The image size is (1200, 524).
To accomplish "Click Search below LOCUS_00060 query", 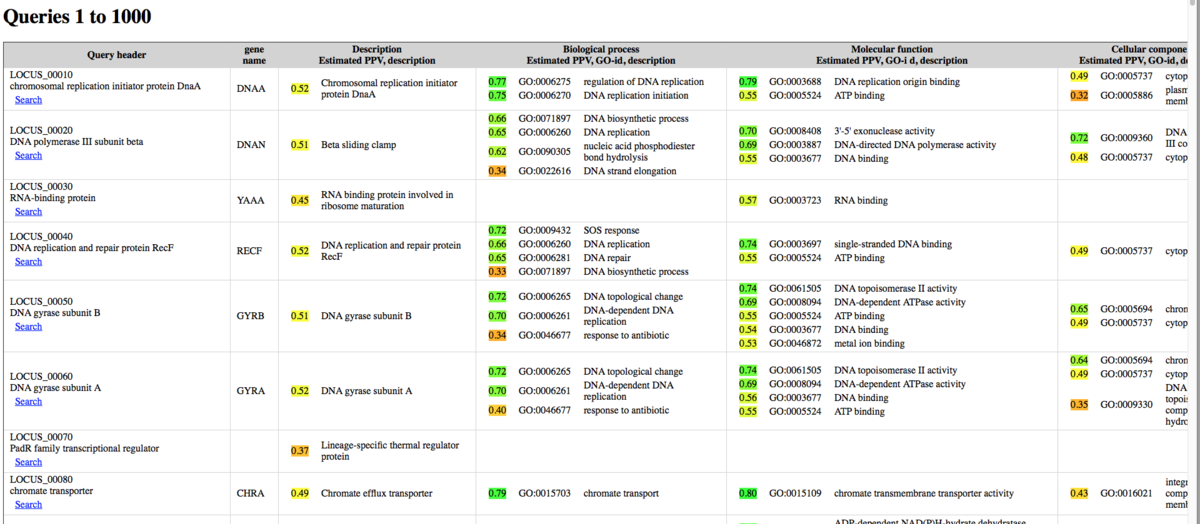I will 28,401.
